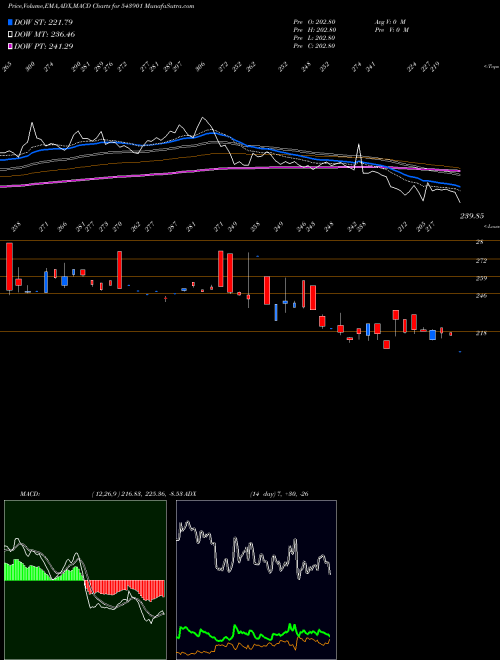This screenshot has width=500, height=660.
Task: Click the 259 price axis label
Action: click(481, 278)
